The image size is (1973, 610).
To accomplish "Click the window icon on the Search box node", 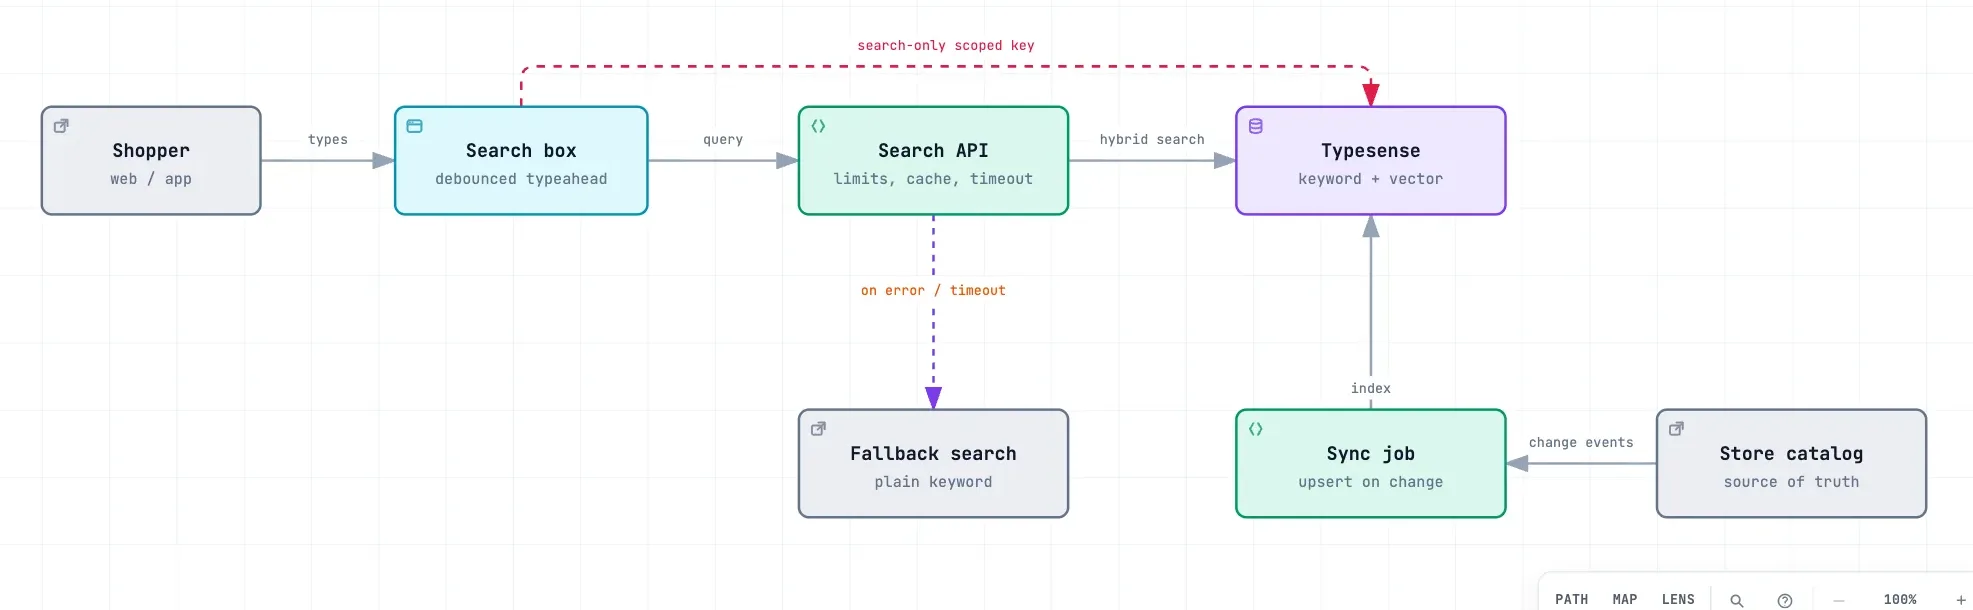I will coord(414,126).
